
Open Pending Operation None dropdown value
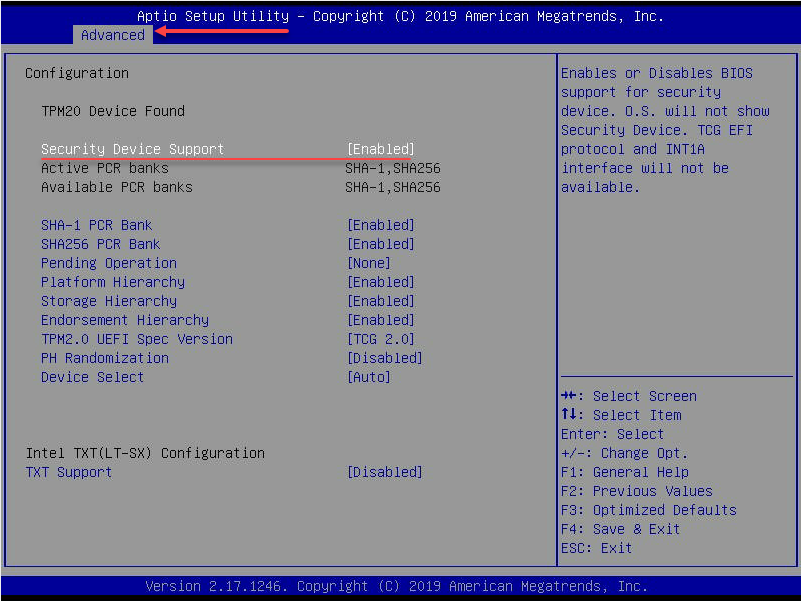tap(368, 263)
